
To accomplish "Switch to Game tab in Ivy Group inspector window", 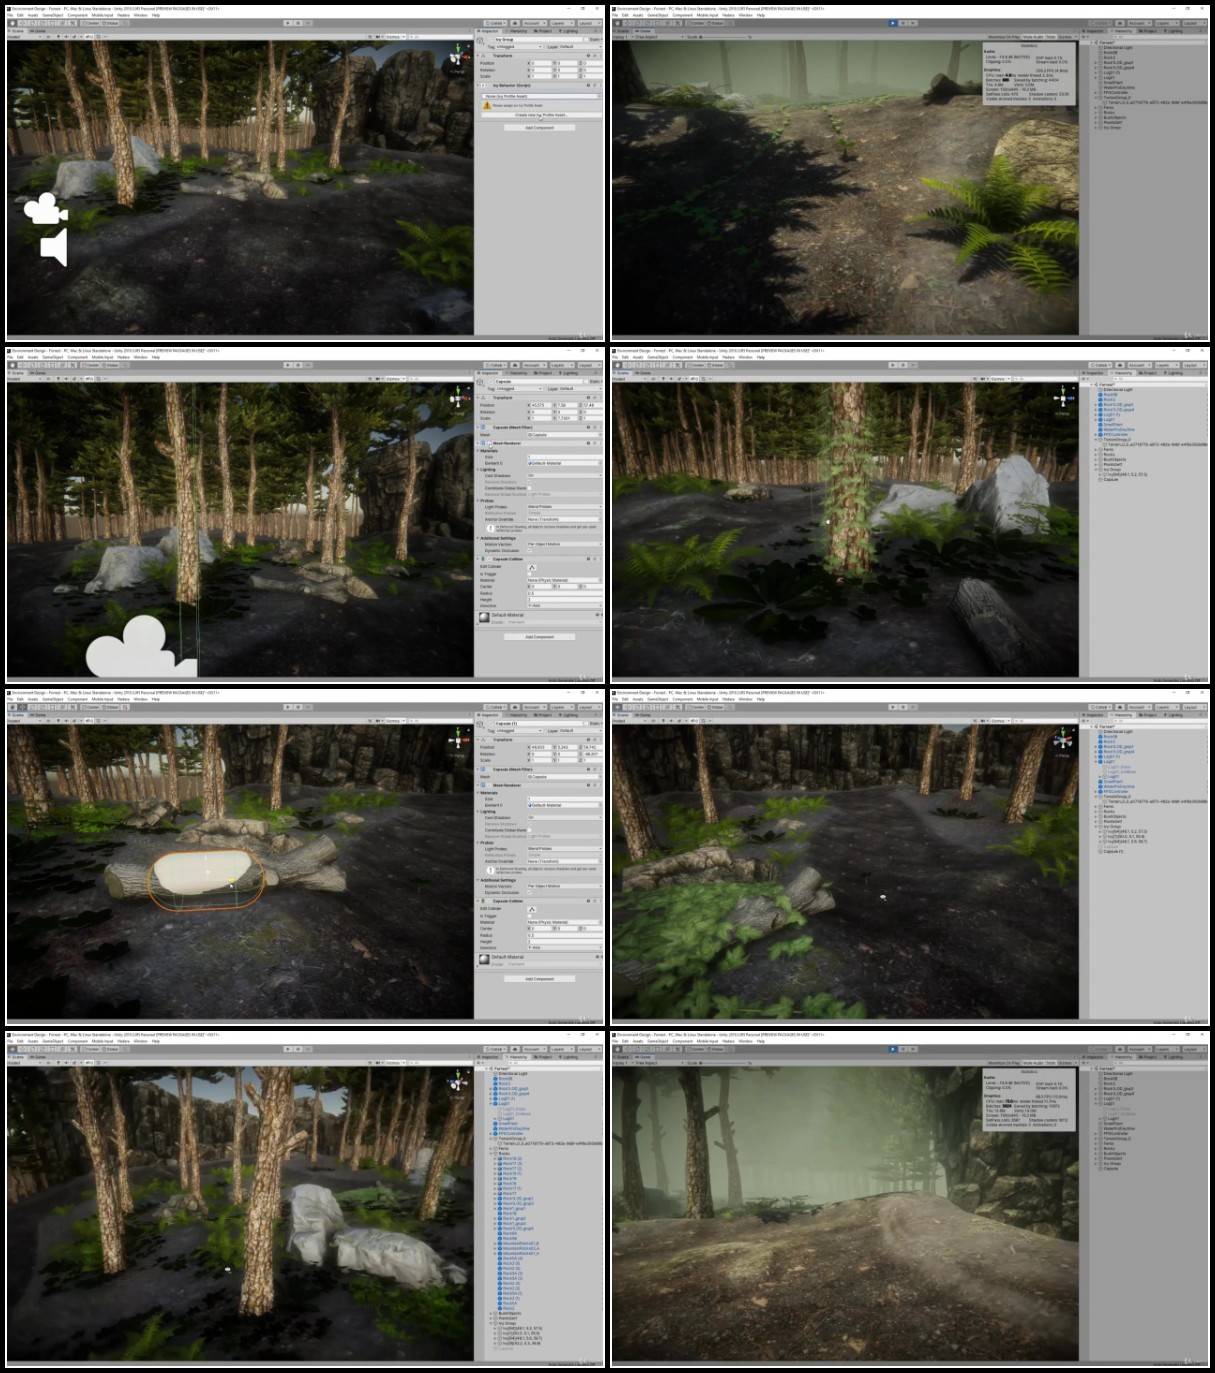I will (x=38, y=31).
